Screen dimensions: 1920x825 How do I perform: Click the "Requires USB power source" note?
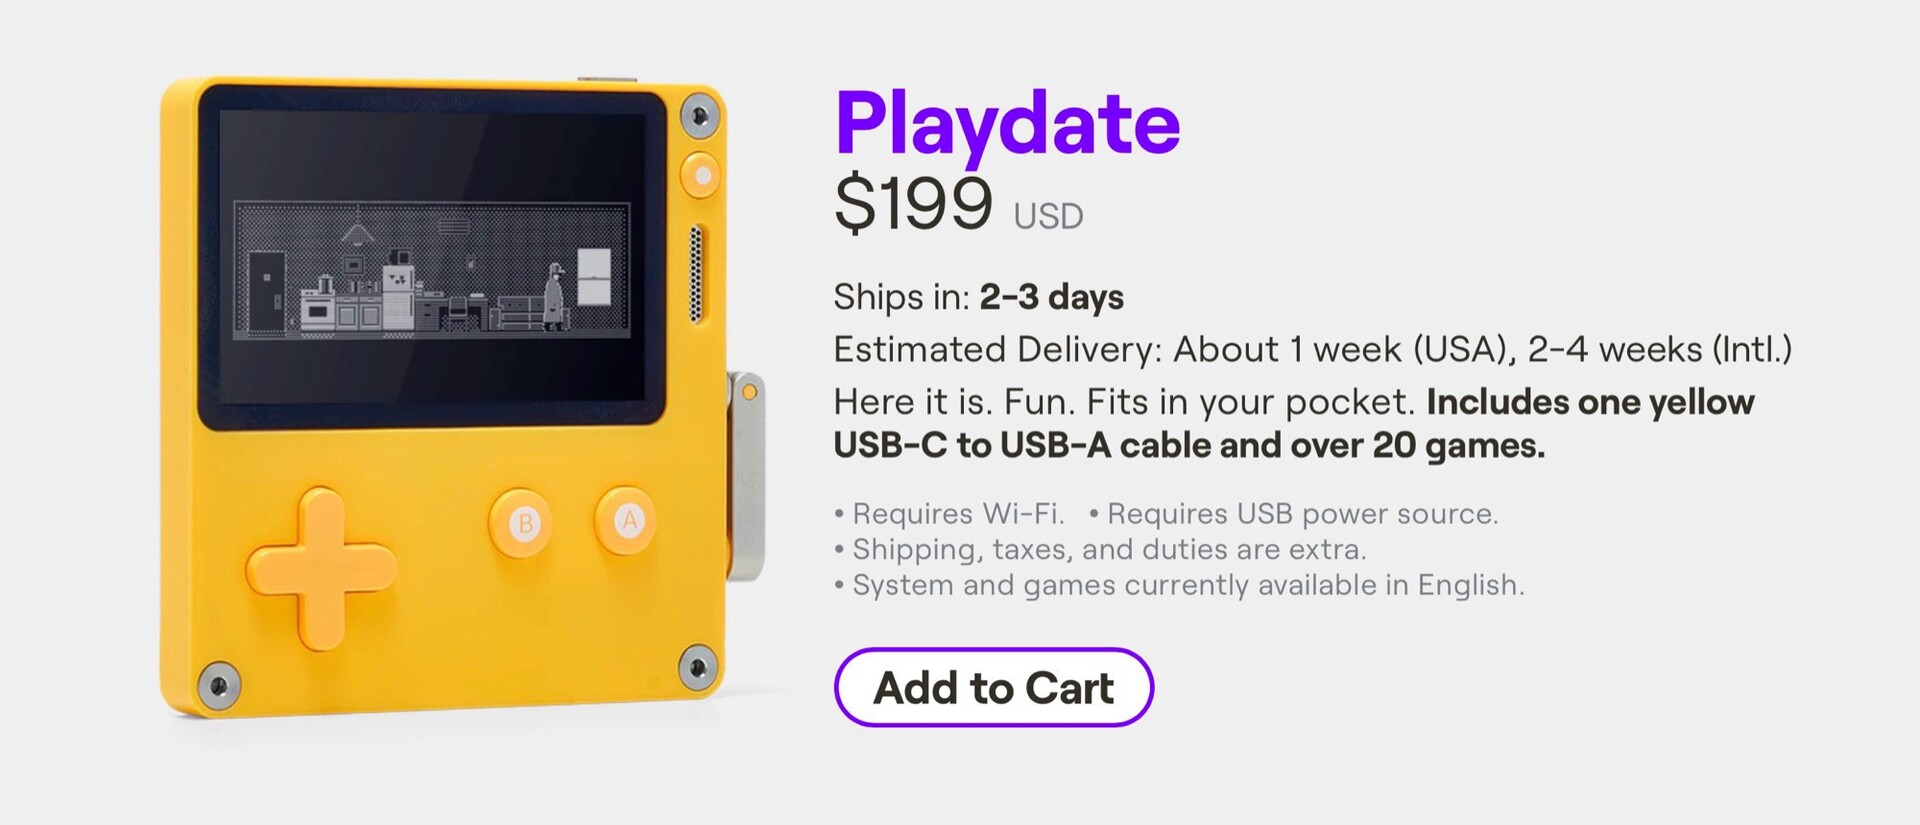[x=1301, y=513]
